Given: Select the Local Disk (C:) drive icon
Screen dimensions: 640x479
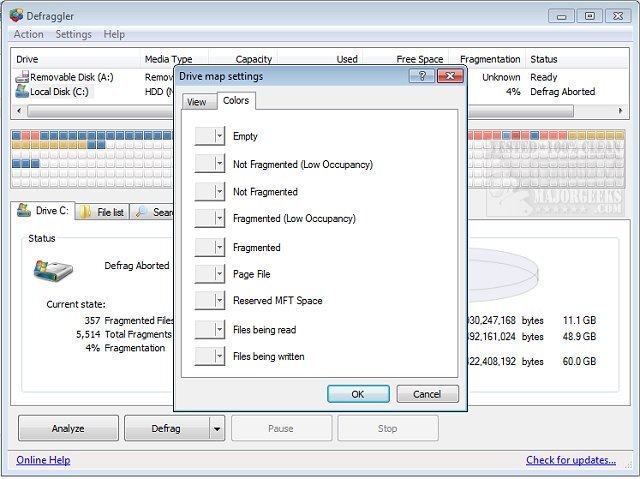Looking at the screenshot, I should 22,91.
